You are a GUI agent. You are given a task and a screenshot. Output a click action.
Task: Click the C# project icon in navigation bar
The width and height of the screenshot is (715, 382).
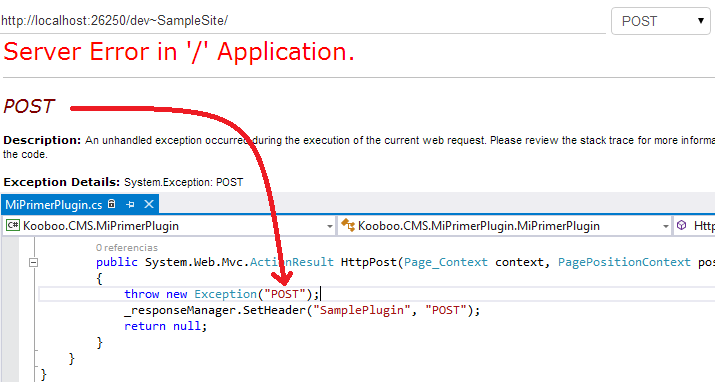click(x=13, y=225)
